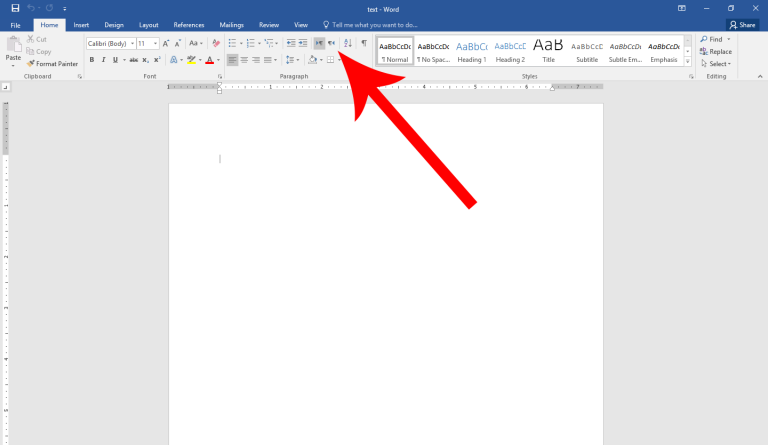The height and width of the screenshot is (445, 768).
Task: Expand the Styles gallery more arrow
Action: click(688, 62)
